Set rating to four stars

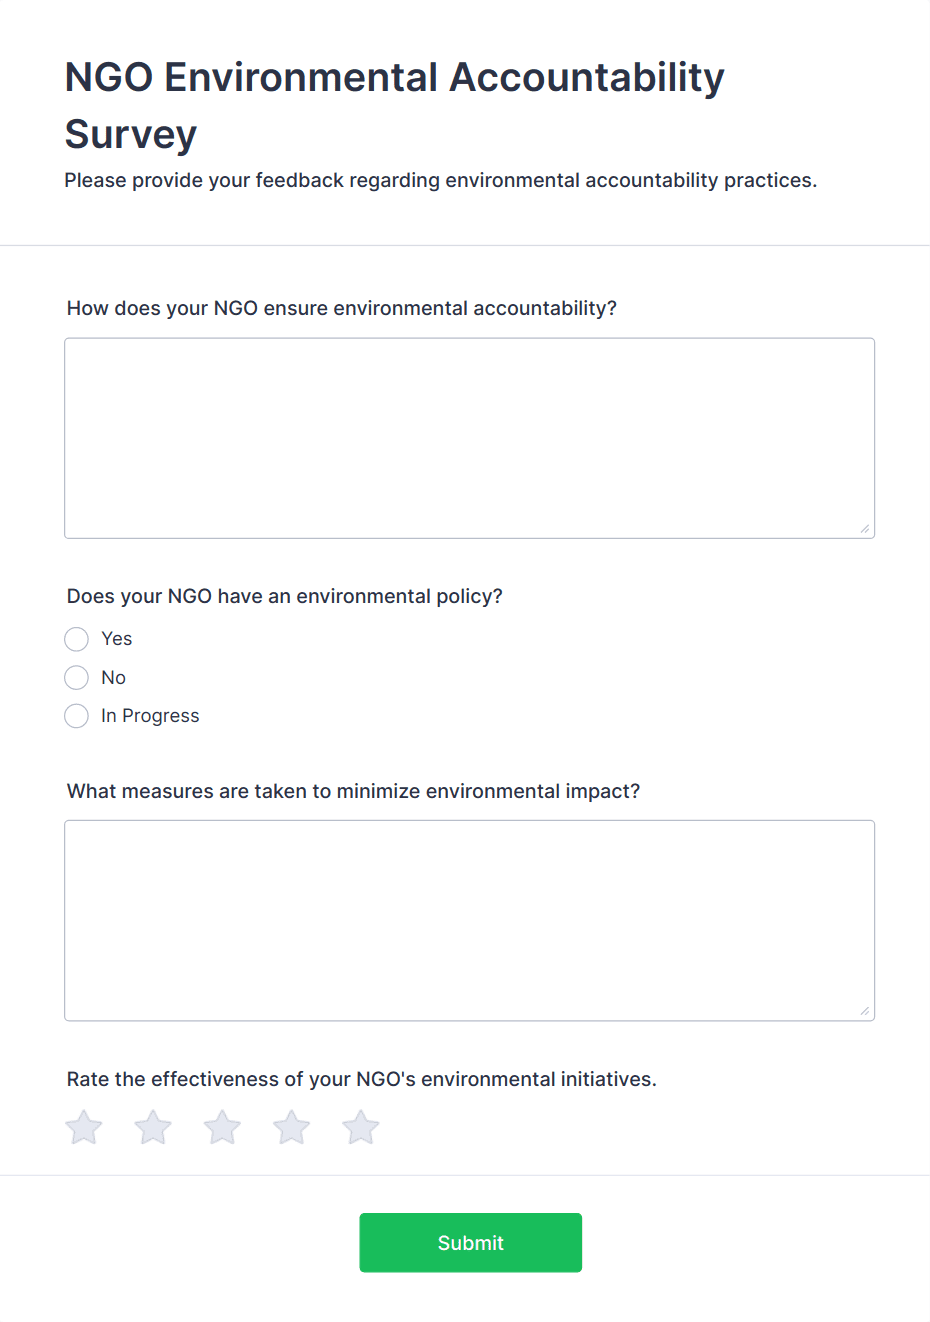pos(292,1128)
